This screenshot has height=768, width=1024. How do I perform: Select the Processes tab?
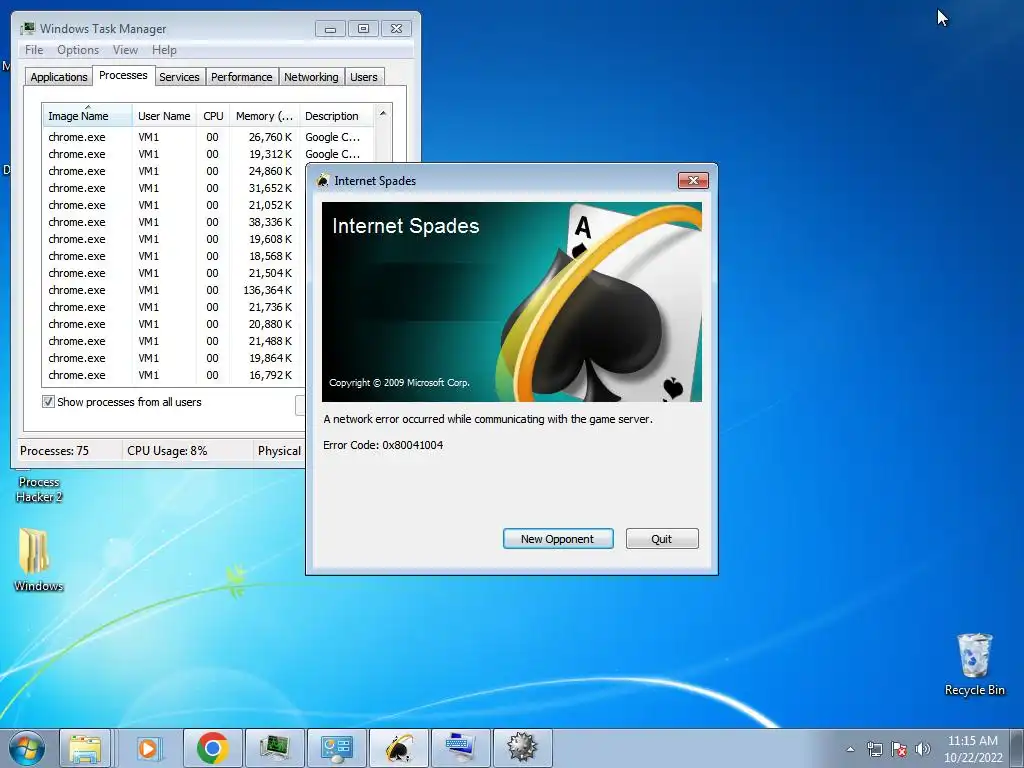123,75
